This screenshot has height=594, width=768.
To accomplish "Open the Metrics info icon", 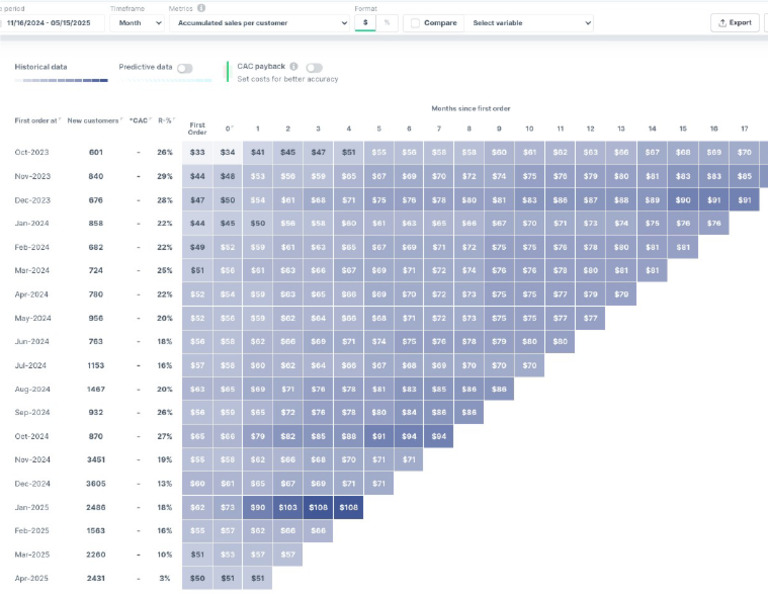I will pyautogui.click(x=201, y=8).
